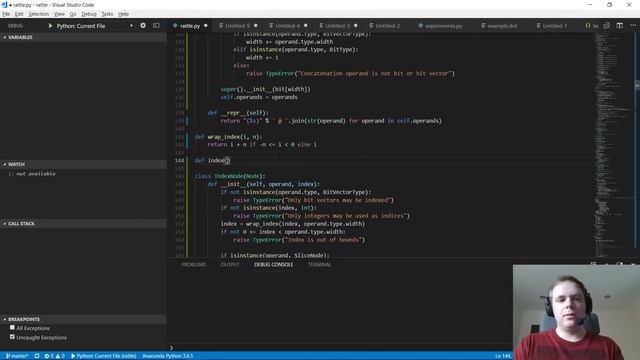The height and width of the screenshot is (360, 640).
Task: Open the Go menu
Action: pos(73,14)
